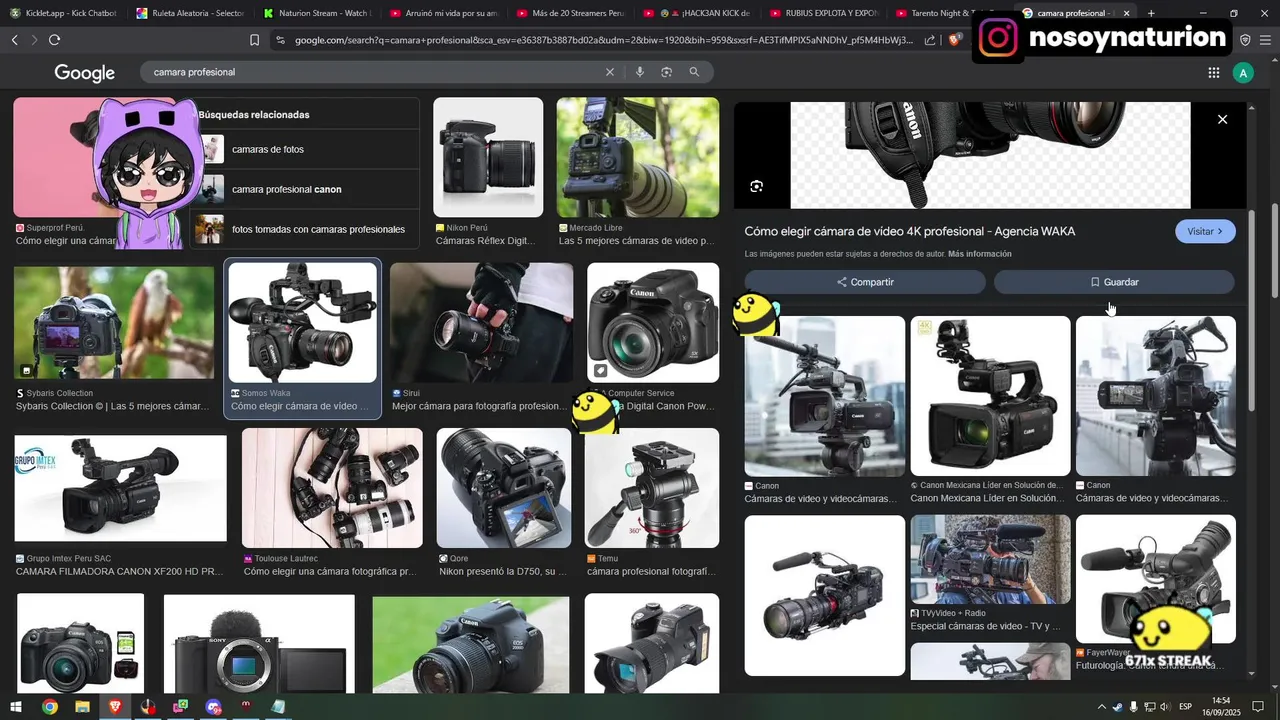Go back to the previous page
This screenshot has height=720, width=1280.
(x=14, y=40)
